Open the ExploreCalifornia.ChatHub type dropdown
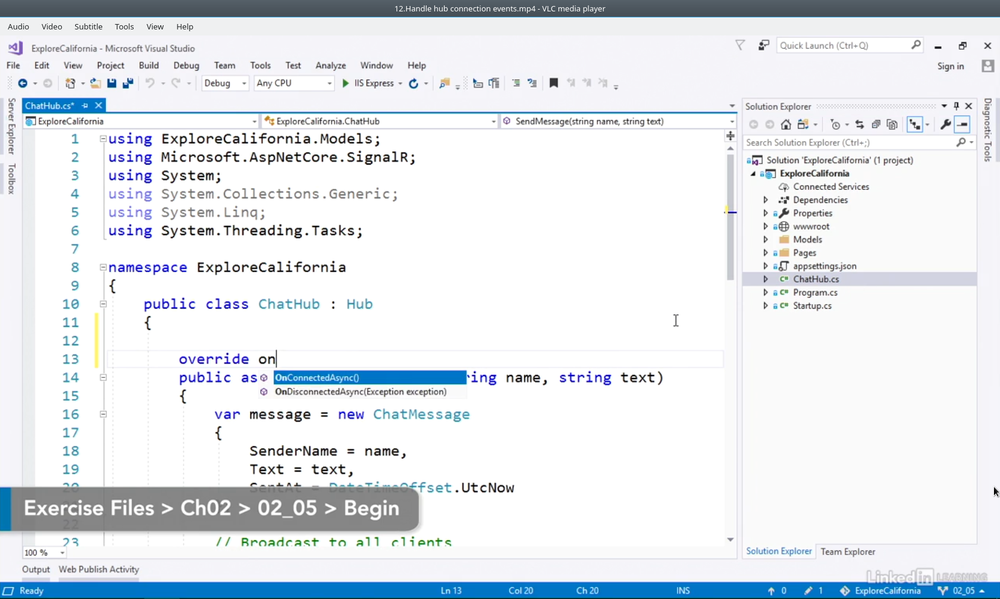Viewport: 1000px width, 599px height. [380, 121]
